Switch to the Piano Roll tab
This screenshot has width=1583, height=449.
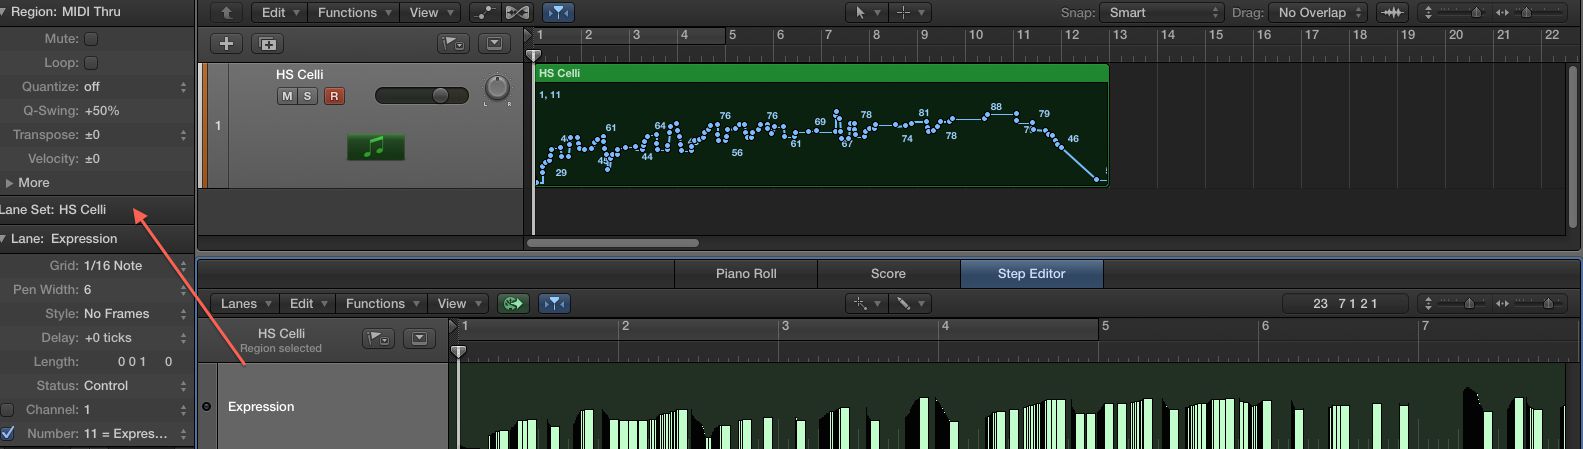coord(746,274)
